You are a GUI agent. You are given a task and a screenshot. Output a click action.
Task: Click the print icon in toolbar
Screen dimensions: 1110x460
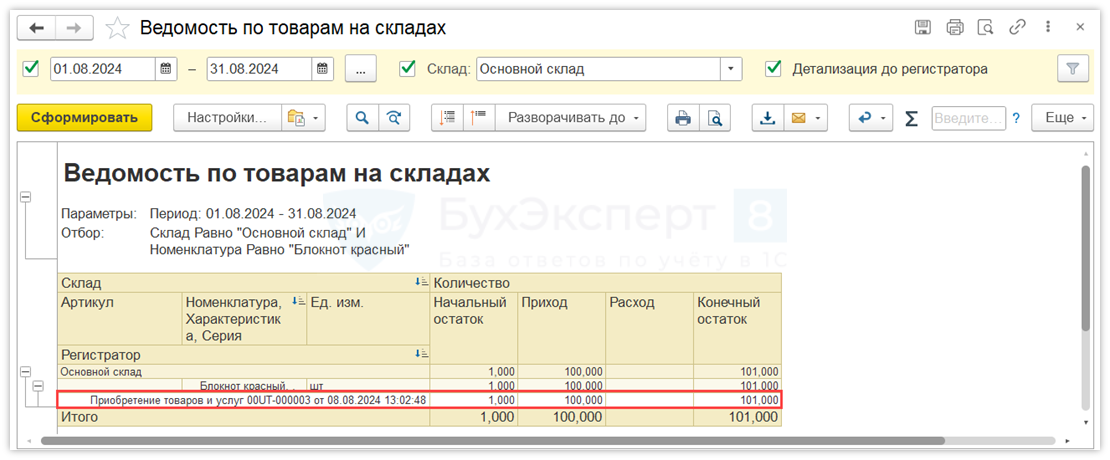coord(683,118)
